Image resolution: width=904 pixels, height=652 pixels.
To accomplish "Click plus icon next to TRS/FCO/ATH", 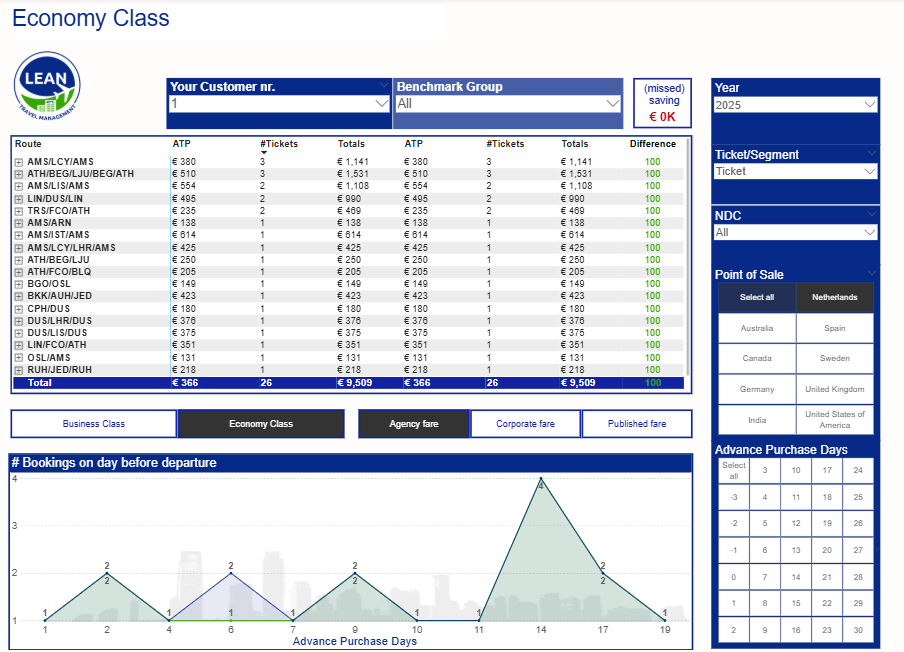I will pos(18,211).
